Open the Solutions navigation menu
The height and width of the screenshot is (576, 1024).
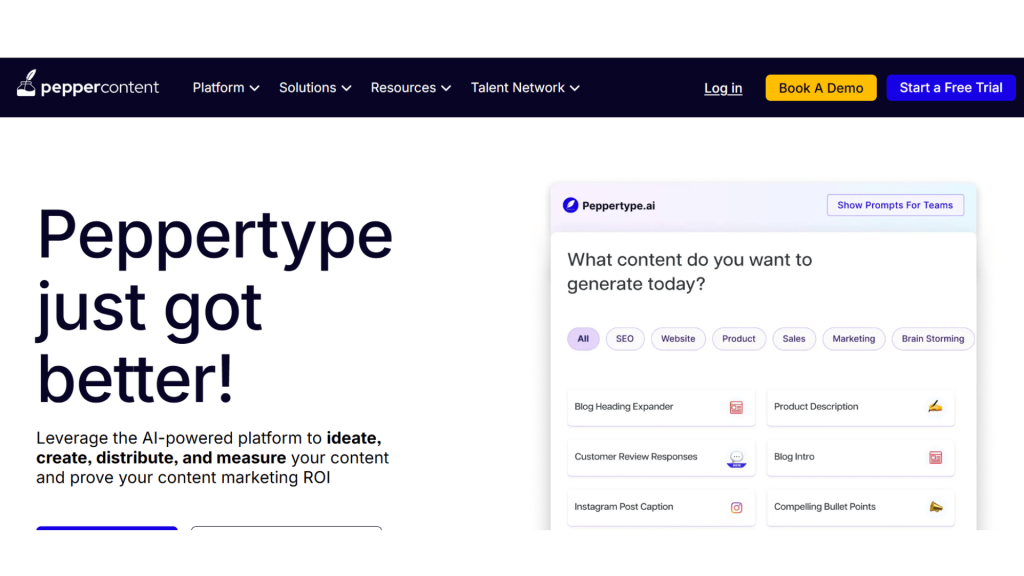[x=315, y=88]
